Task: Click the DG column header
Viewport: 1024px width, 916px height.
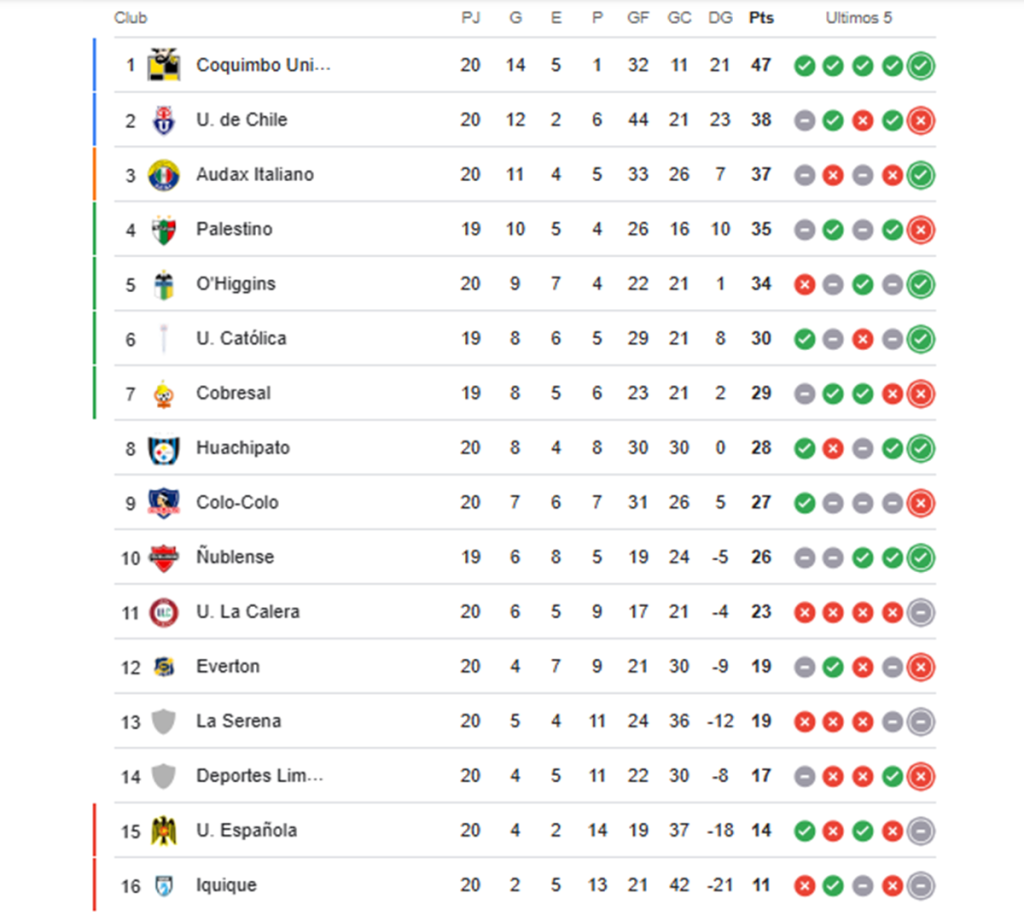Action: tap(720, 18)
